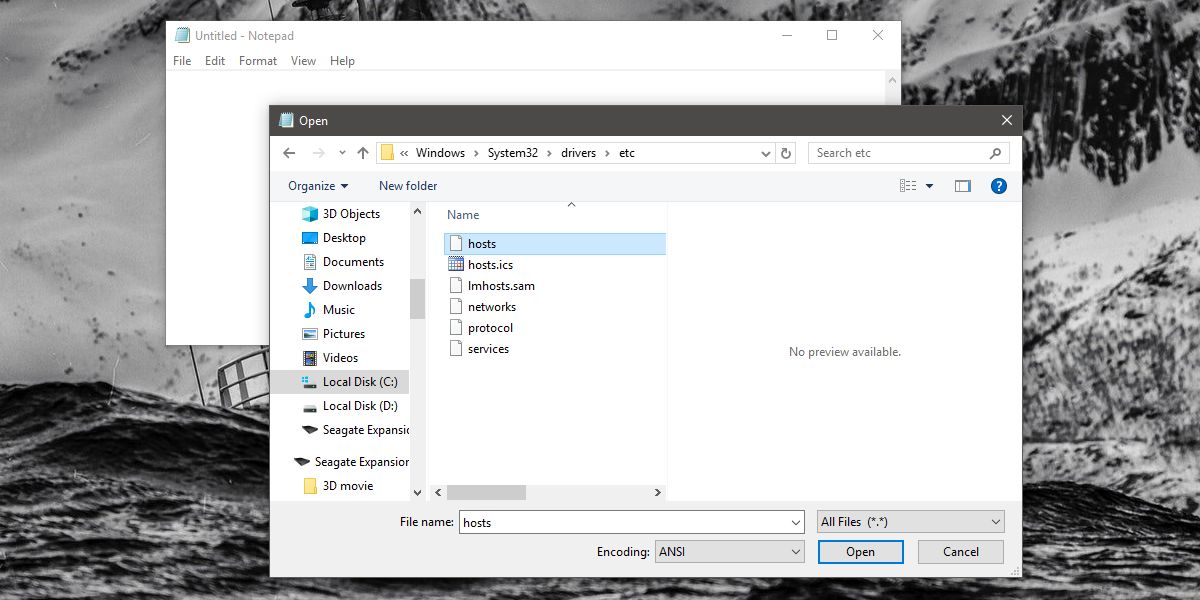Click the 3D movie folder icon
Viewport: 1200px width, 600px height.
pyautogui.click(x=310, y=486)
